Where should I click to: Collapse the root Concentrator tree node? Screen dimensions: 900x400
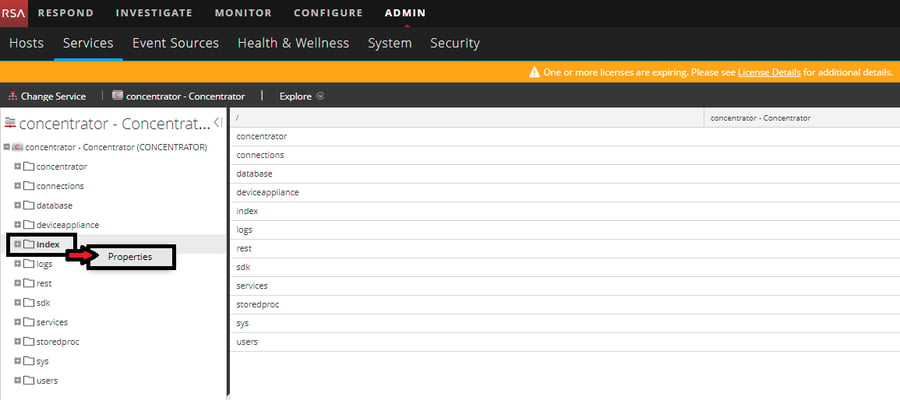(x=6, y=147)
